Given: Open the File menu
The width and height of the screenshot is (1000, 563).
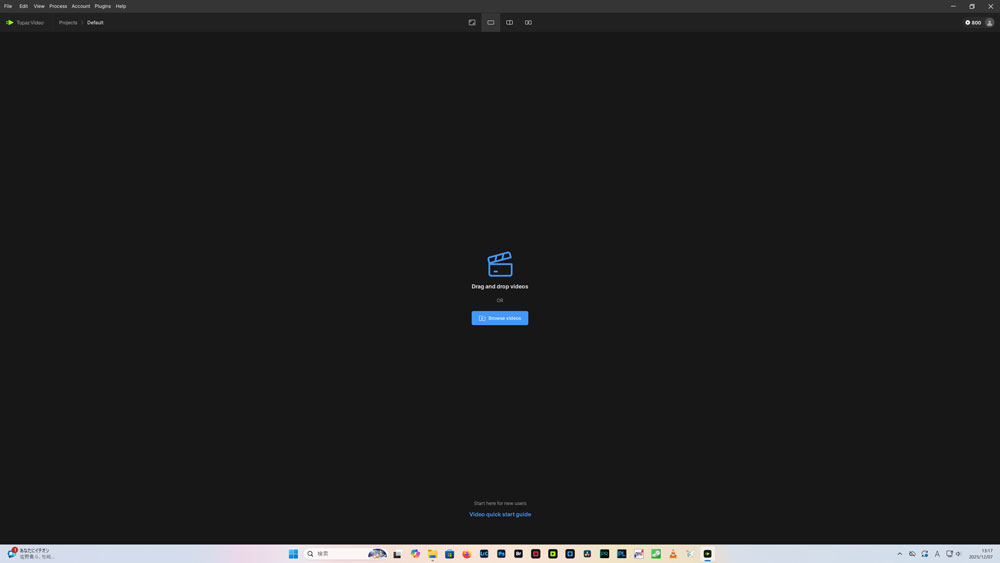Looking at the screenshot, I should [x=8, y=6].
